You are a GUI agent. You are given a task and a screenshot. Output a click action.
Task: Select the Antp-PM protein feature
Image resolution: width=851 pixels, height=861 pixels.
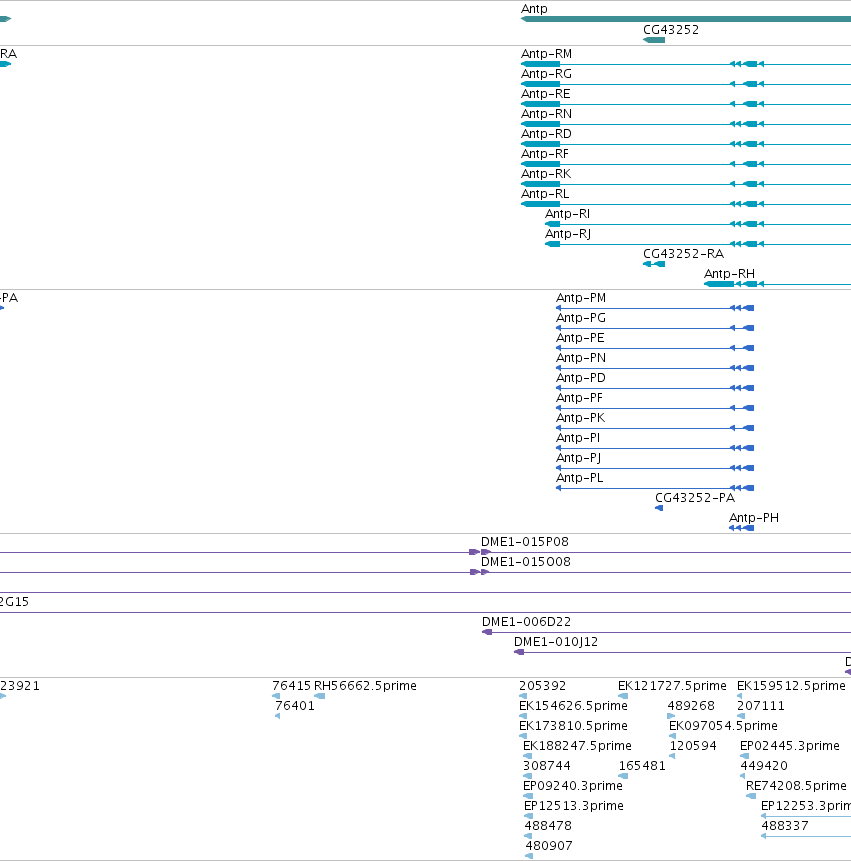tap(581, 298)
